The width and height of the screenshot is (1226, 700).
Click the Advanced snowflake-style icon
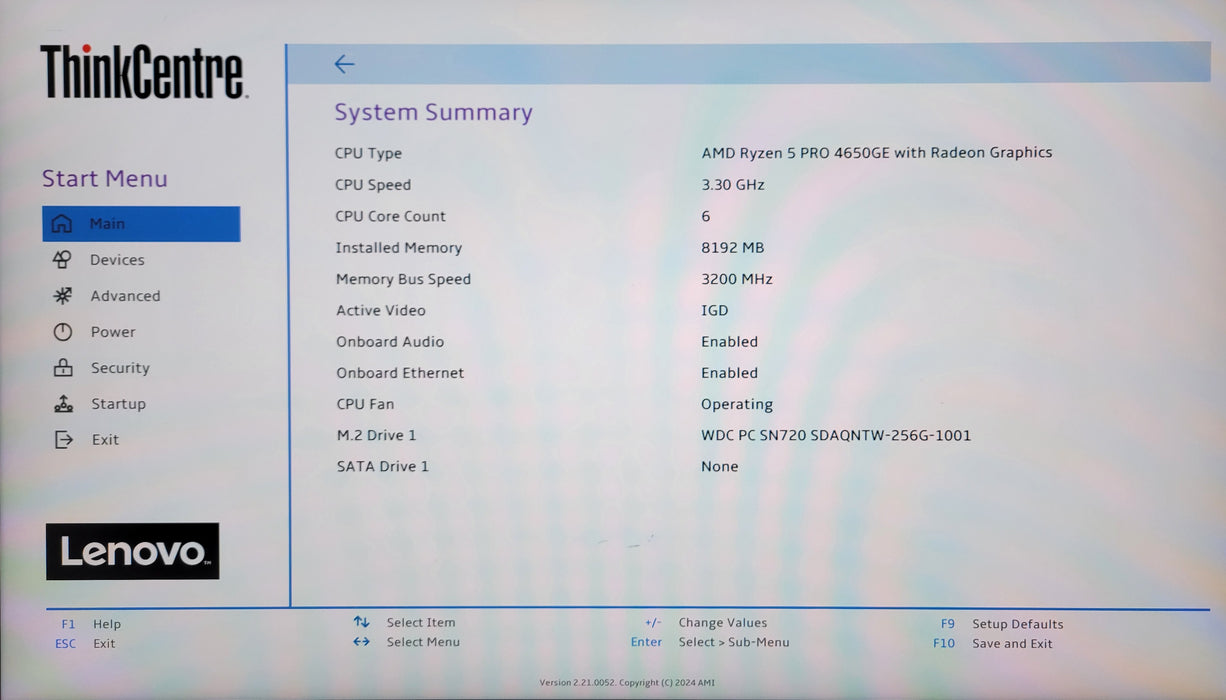click(x=63, y=296)
